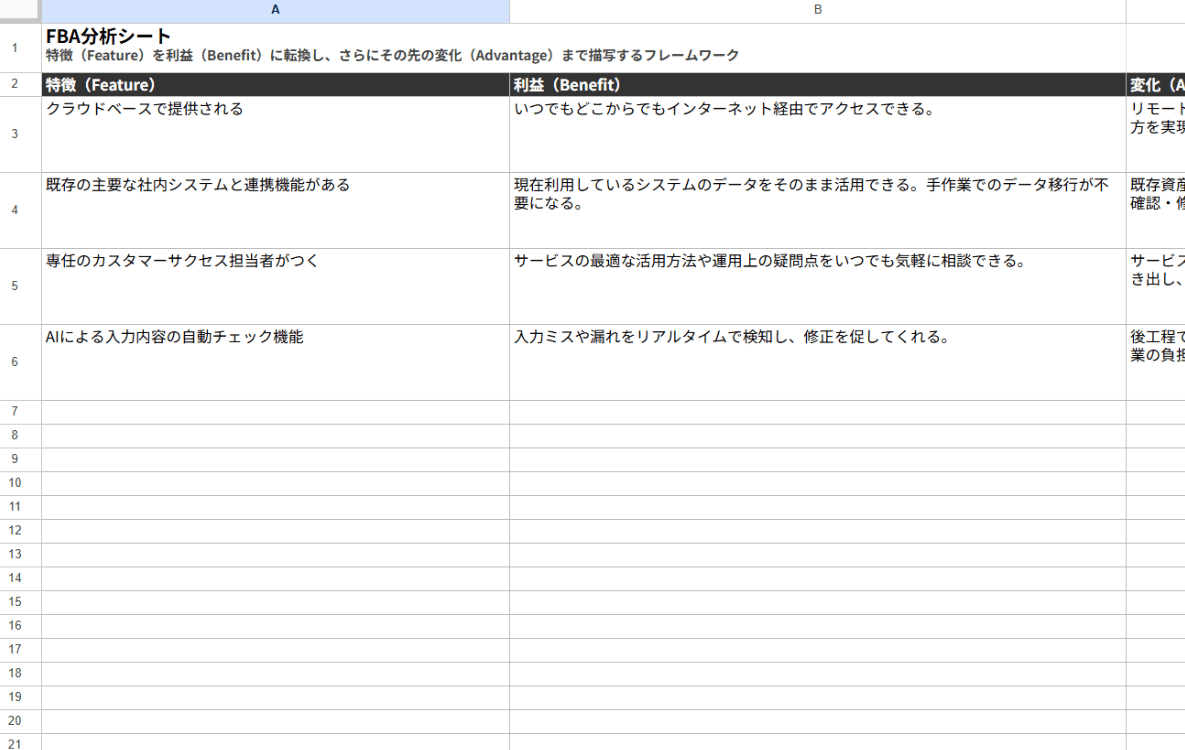Click the benefit cell about 入力ミスや漏れ
Screen dimensions: 1185x750
coord(817,362)
